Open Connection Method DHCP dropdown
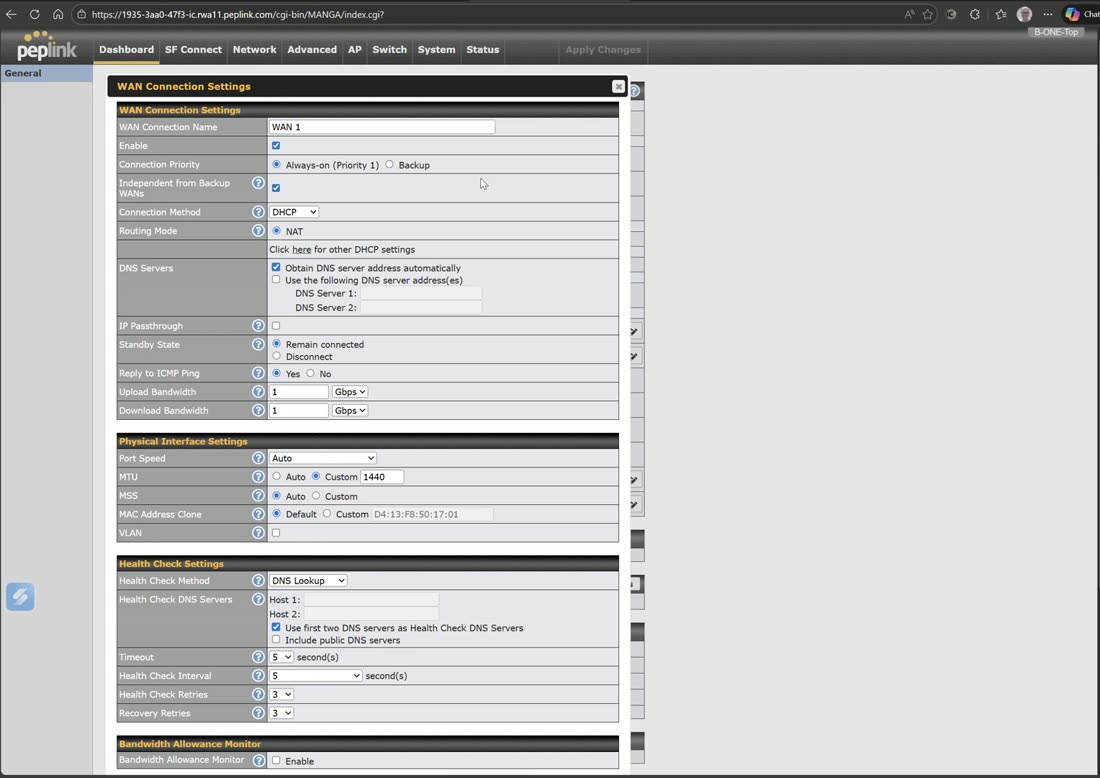Image resolution: width=1100 pixels, height=778 pixels. 294,212
